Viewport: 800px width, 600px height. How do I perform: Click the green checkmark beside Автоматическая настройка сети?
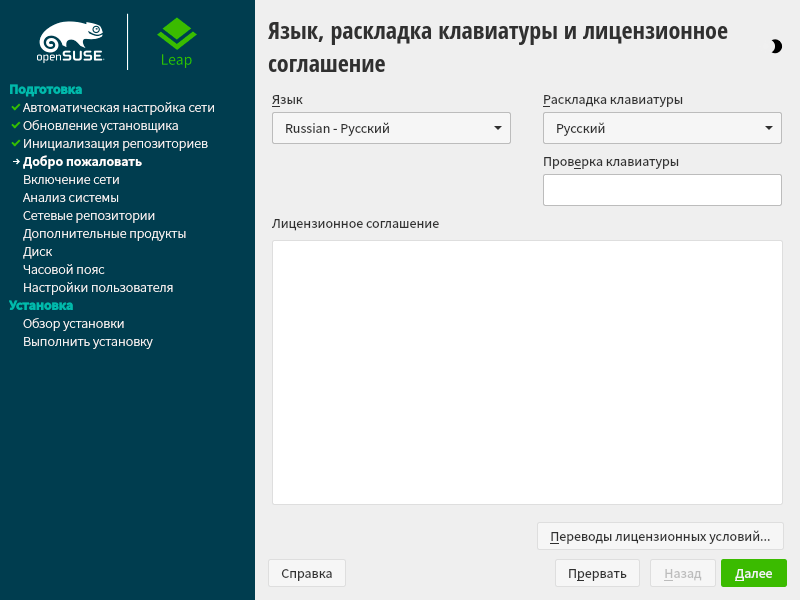[15, 107]
